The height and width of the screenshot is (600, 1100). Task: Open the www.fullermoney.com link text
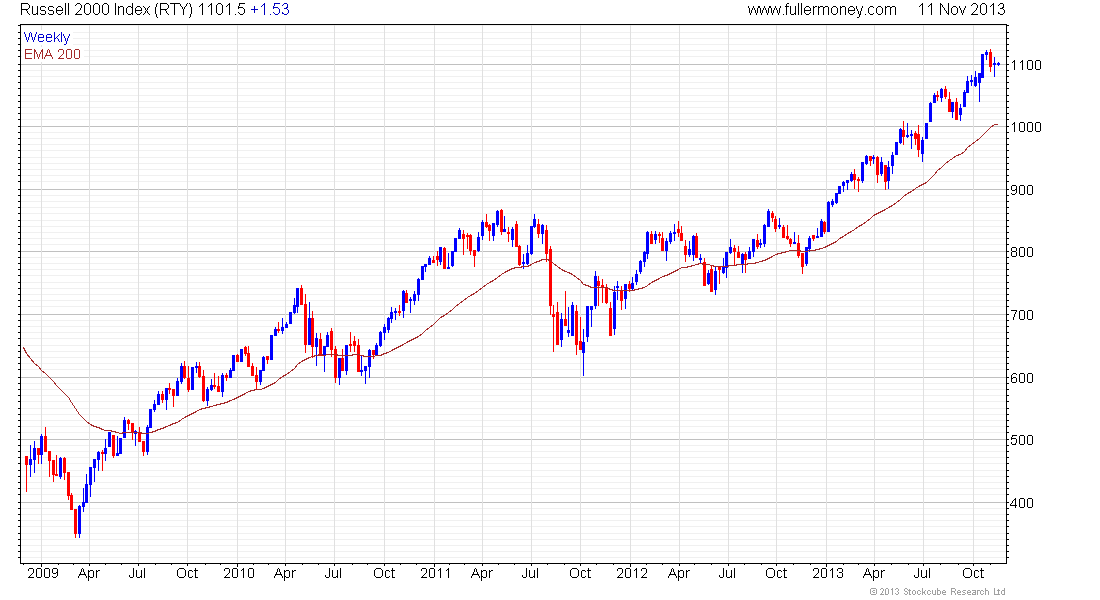point(821,10)
